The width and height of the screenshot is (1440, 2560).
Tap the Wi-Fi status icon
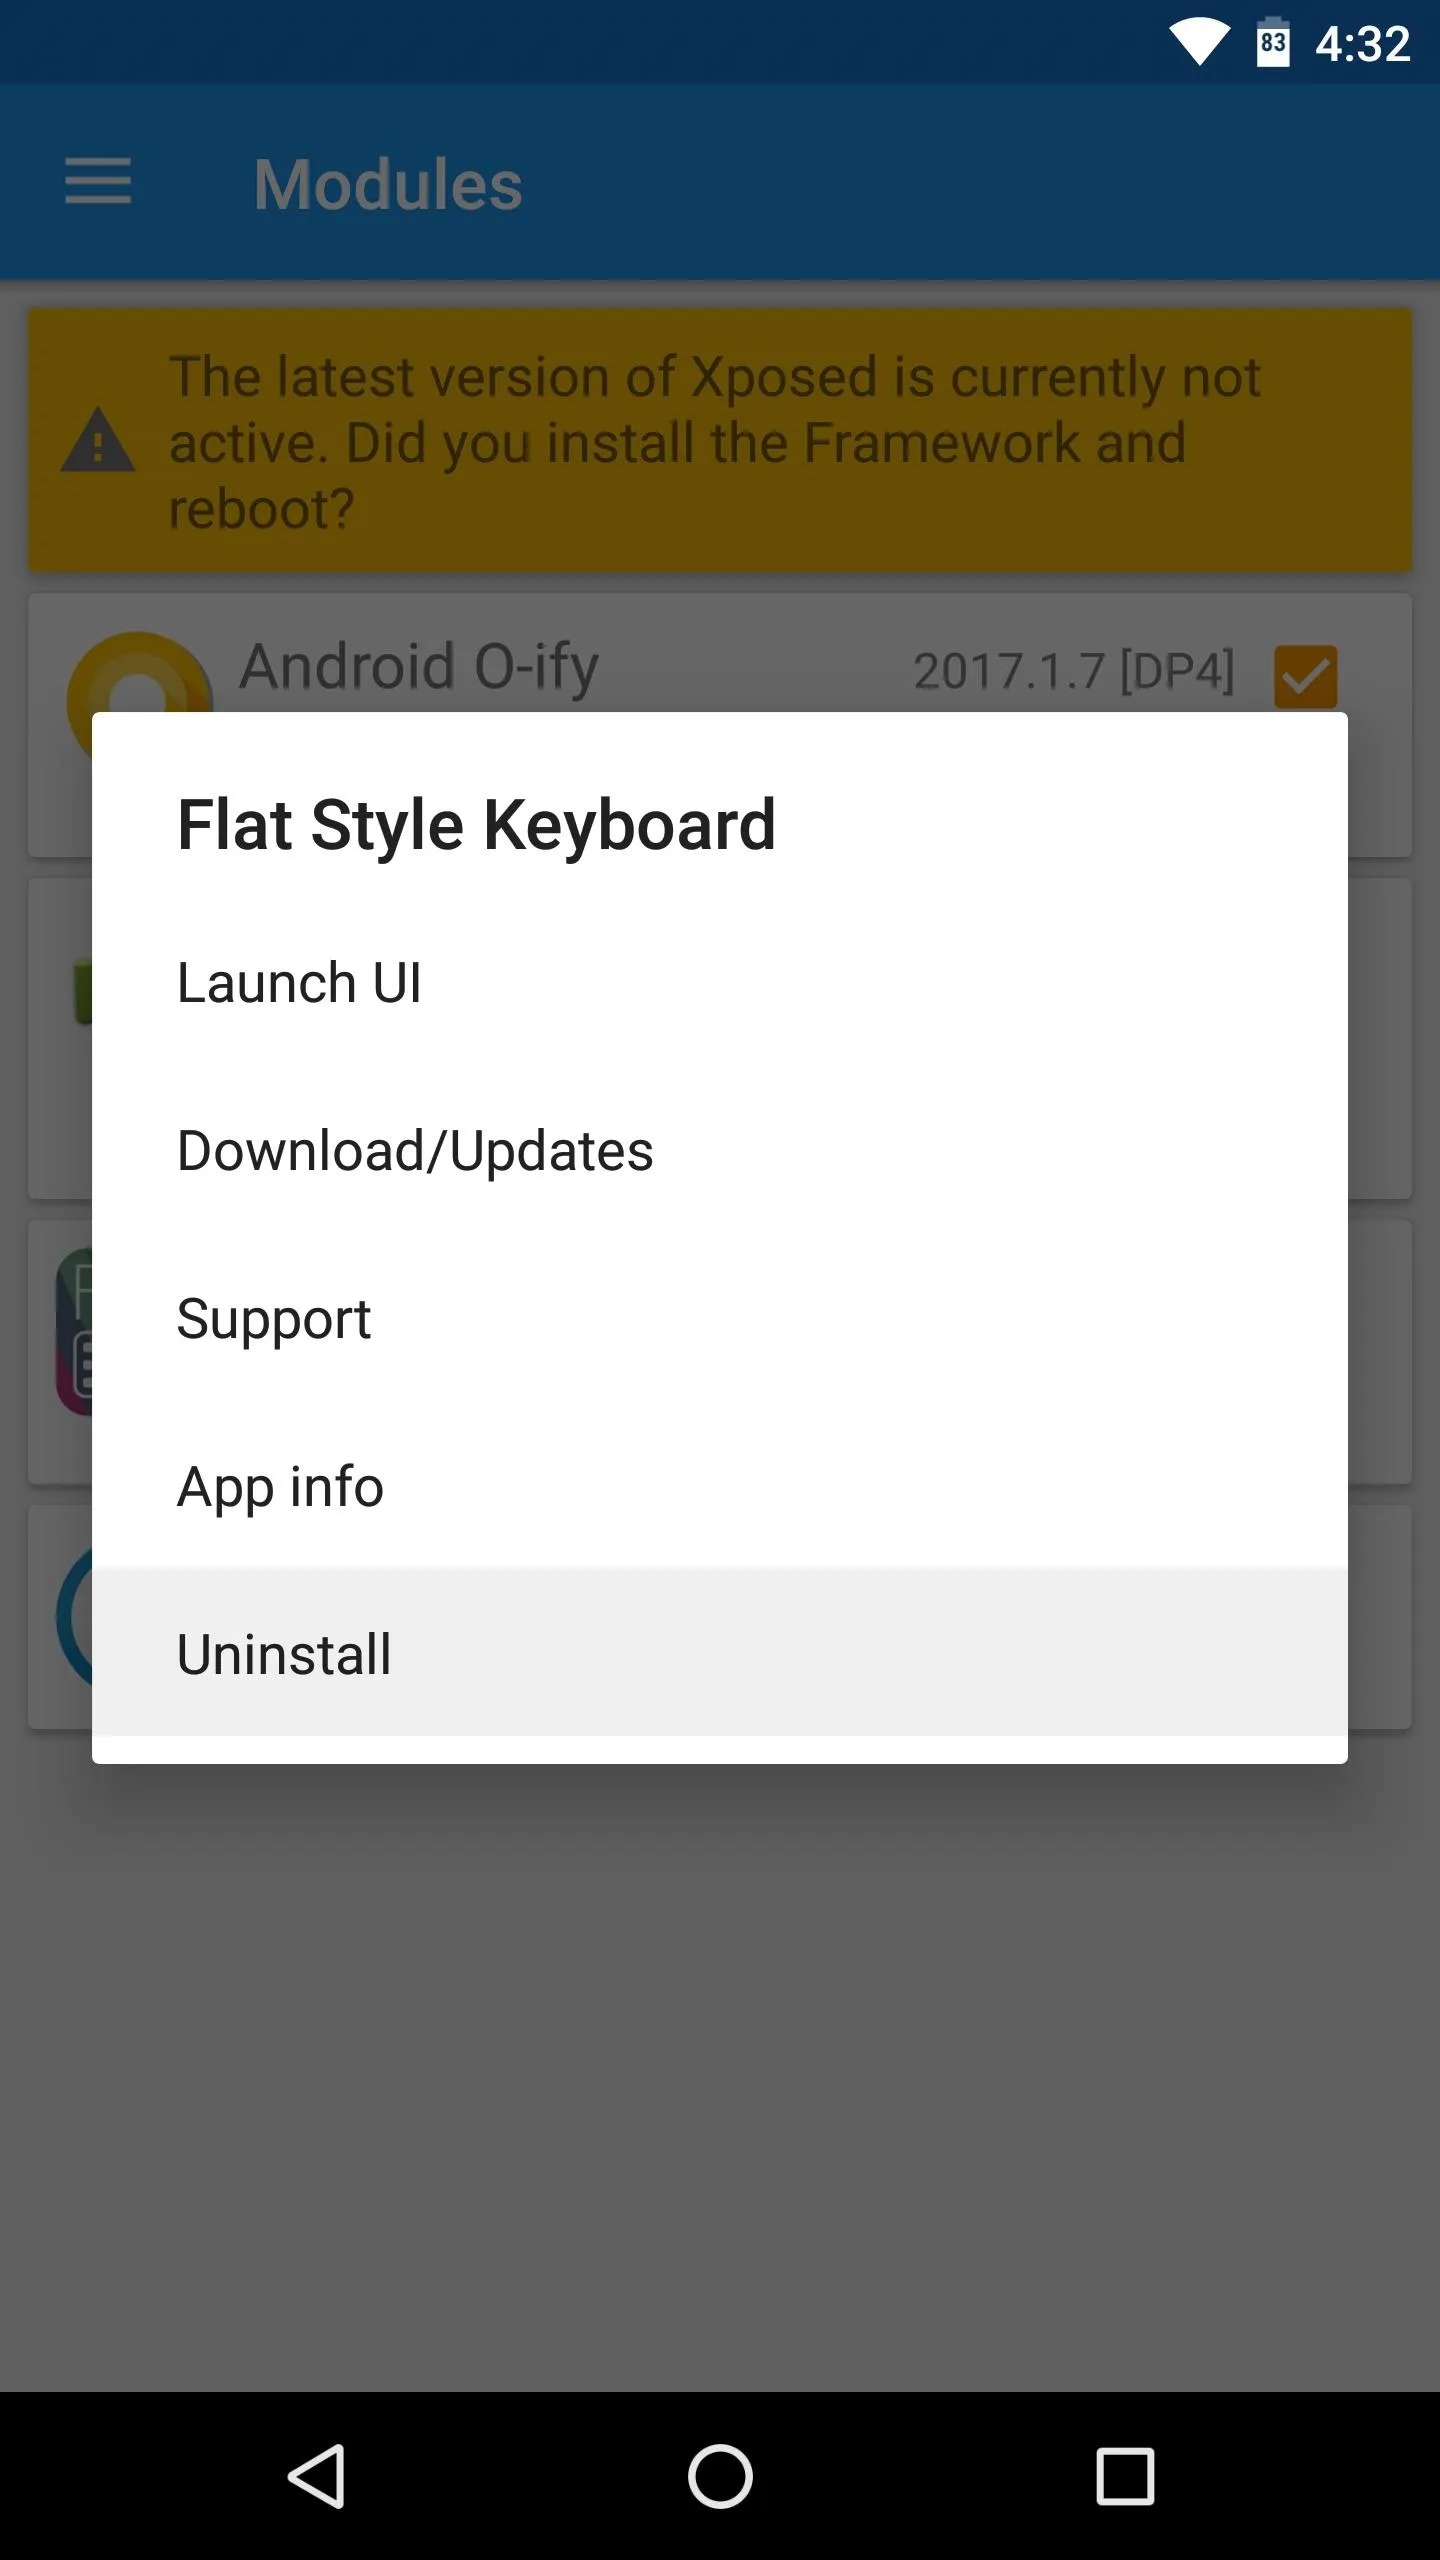point(1200,44)
